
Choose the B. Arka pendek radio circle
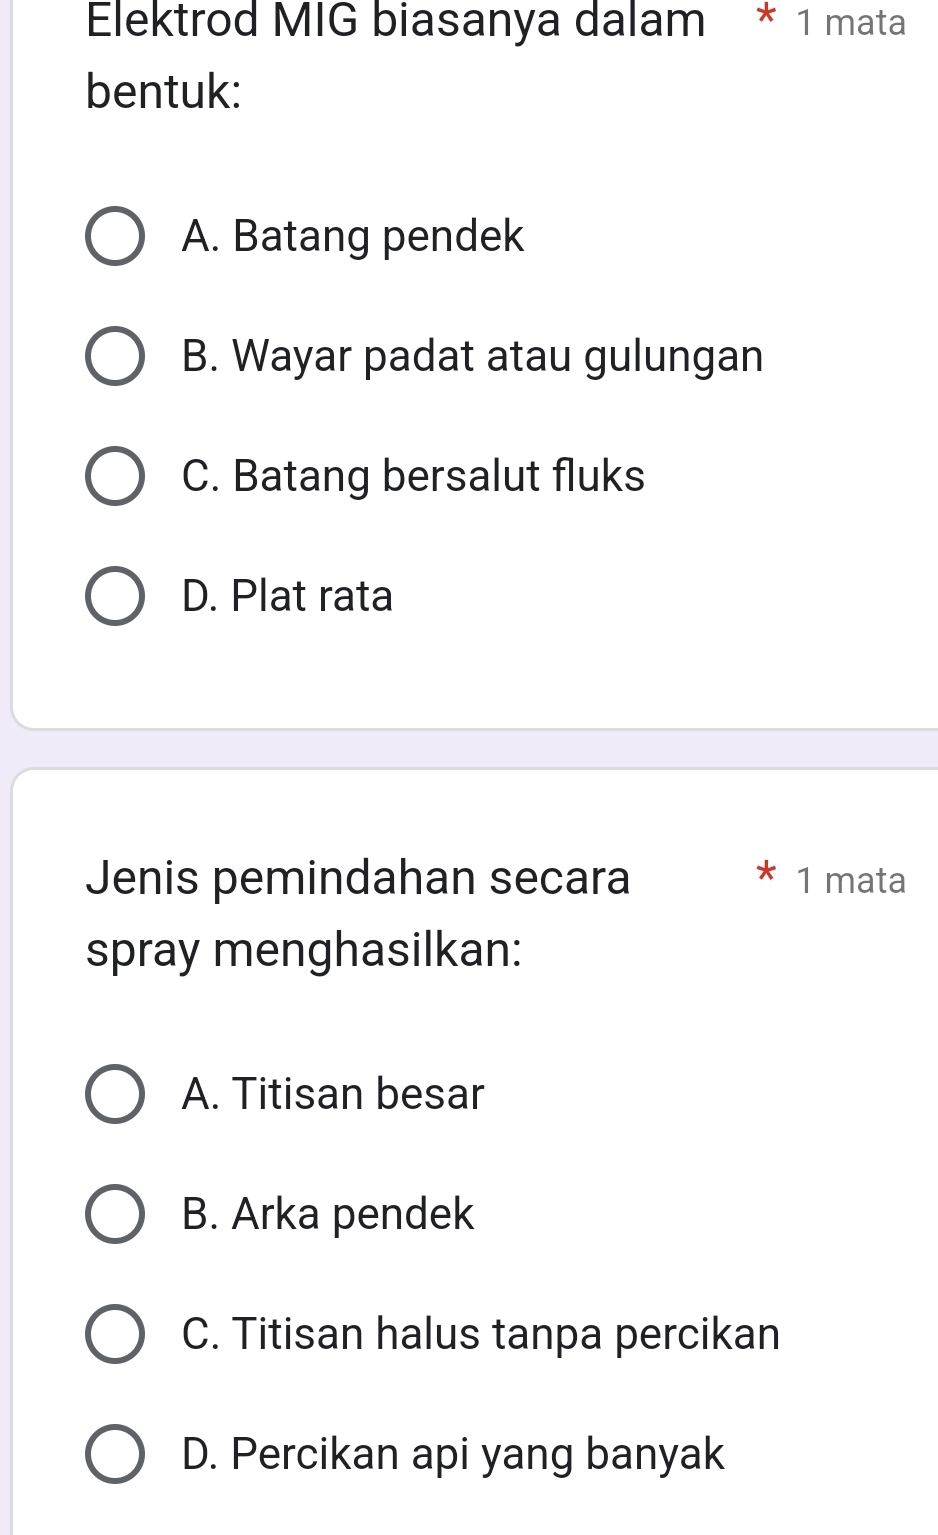coord(115,1214)
